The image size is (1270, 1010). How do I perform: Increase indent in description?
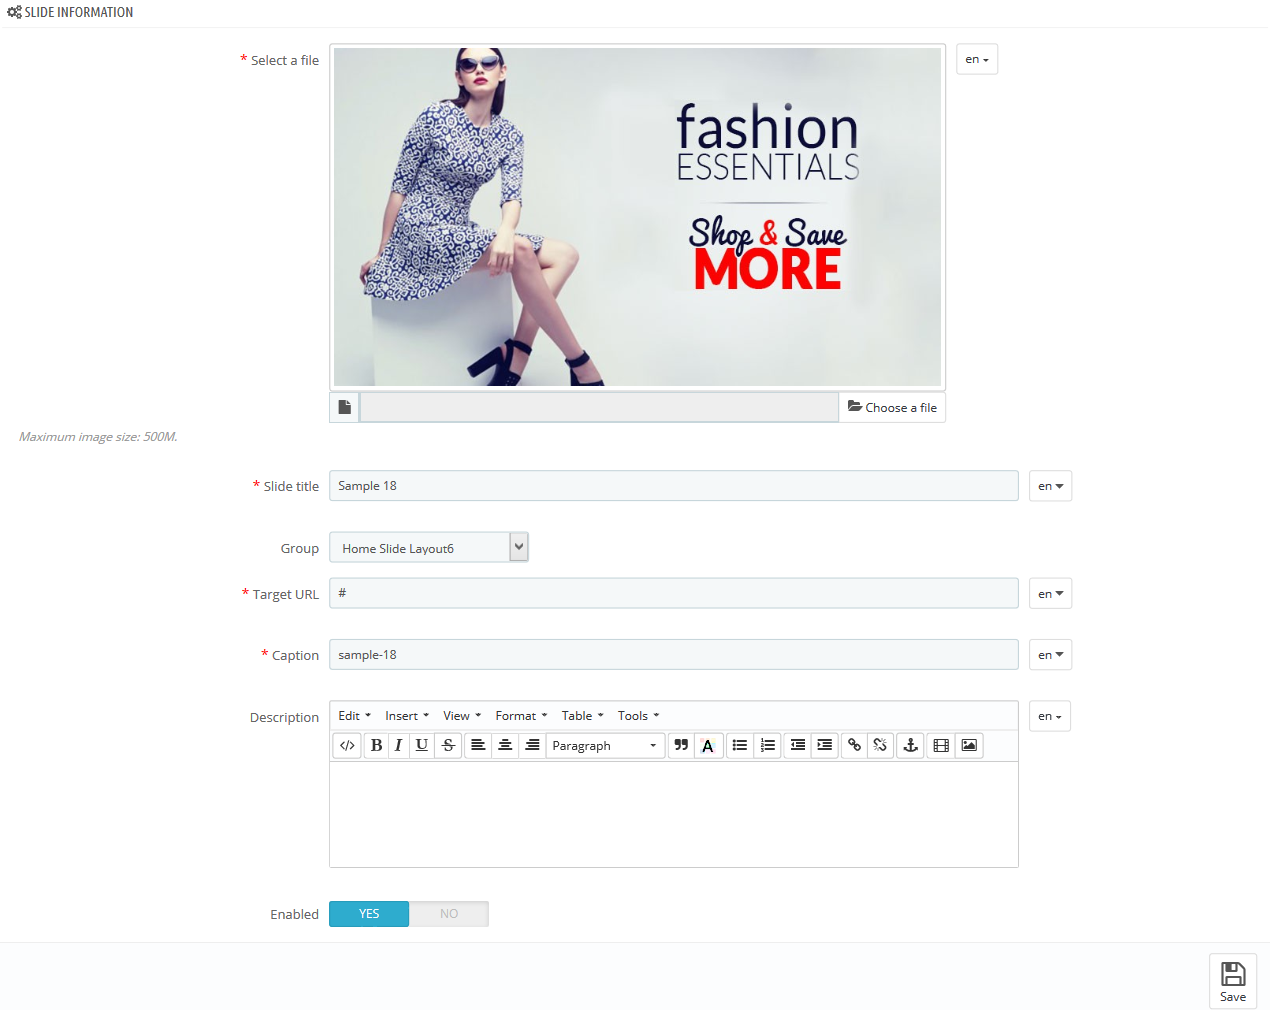point(824,745)
